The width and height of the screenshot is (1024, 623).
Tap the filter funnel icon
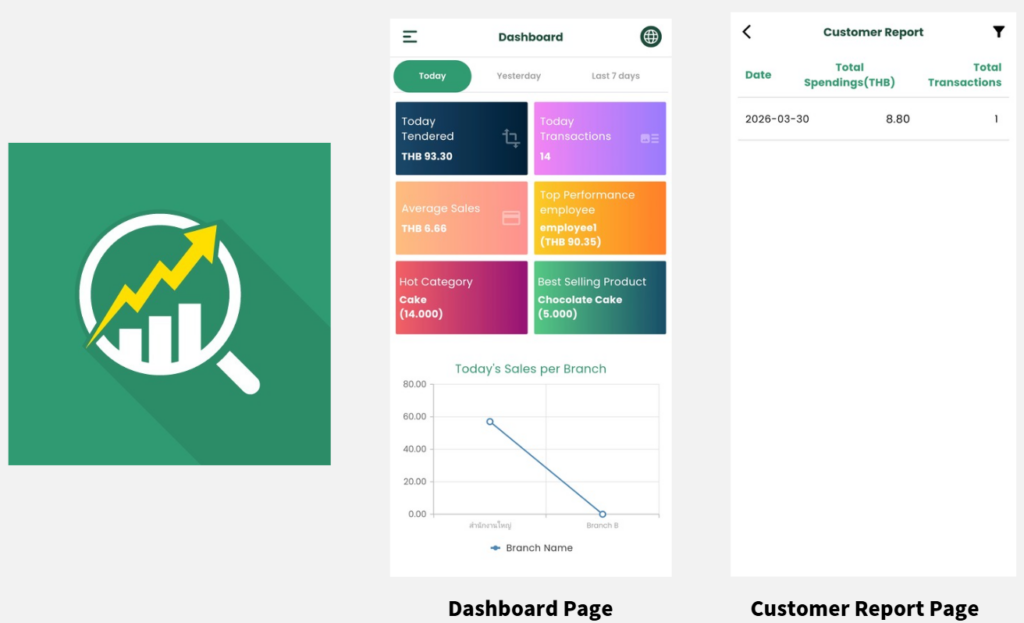coord(998,32)
